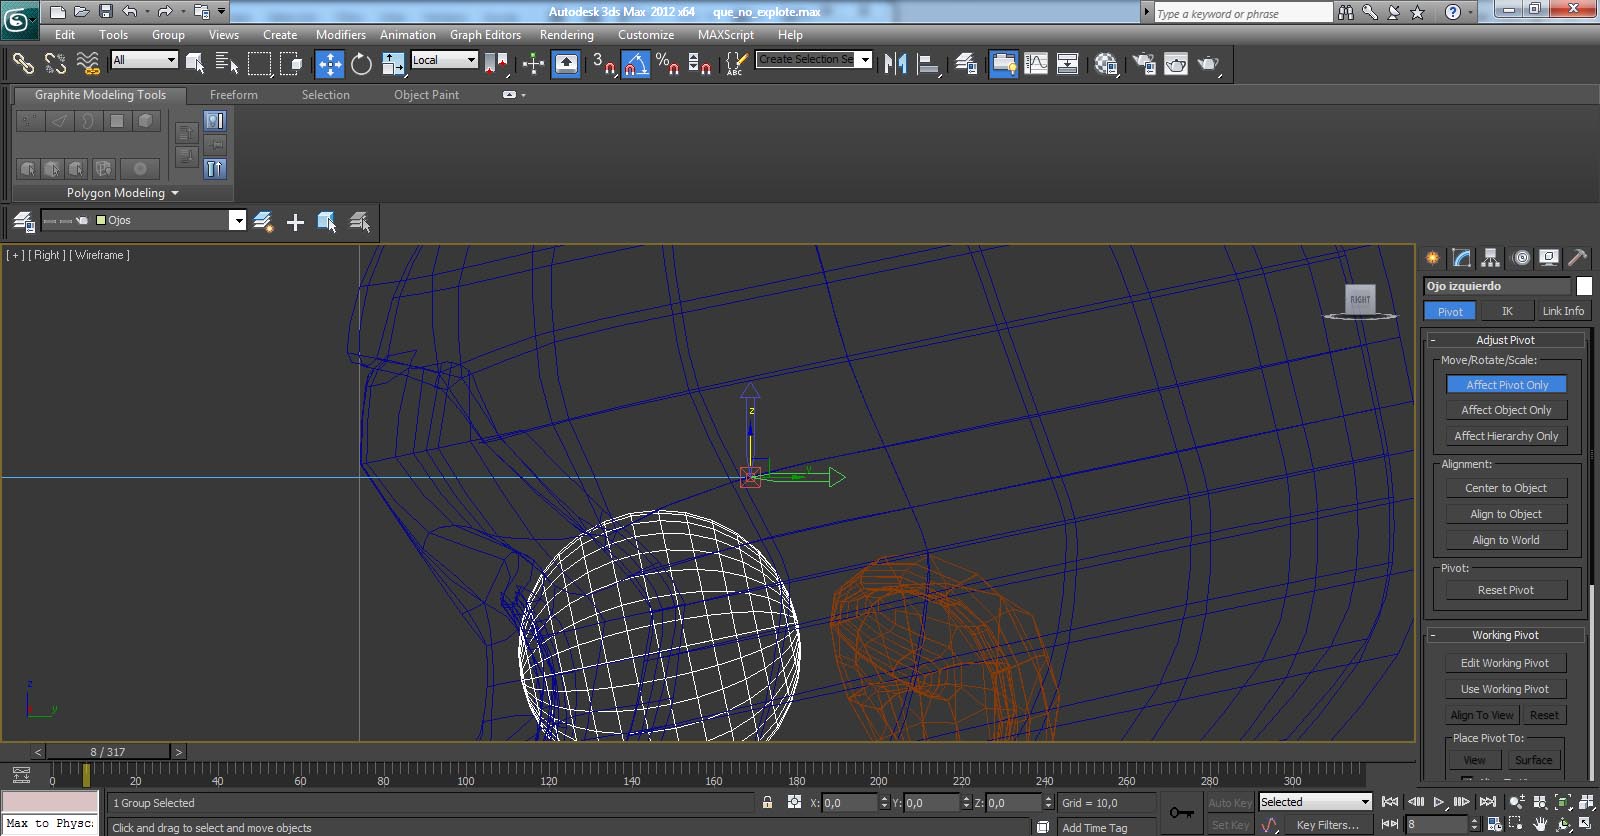Click the Render Setup teapot icon
This screenshot has width=1600, height=836.
[1143, 64]
